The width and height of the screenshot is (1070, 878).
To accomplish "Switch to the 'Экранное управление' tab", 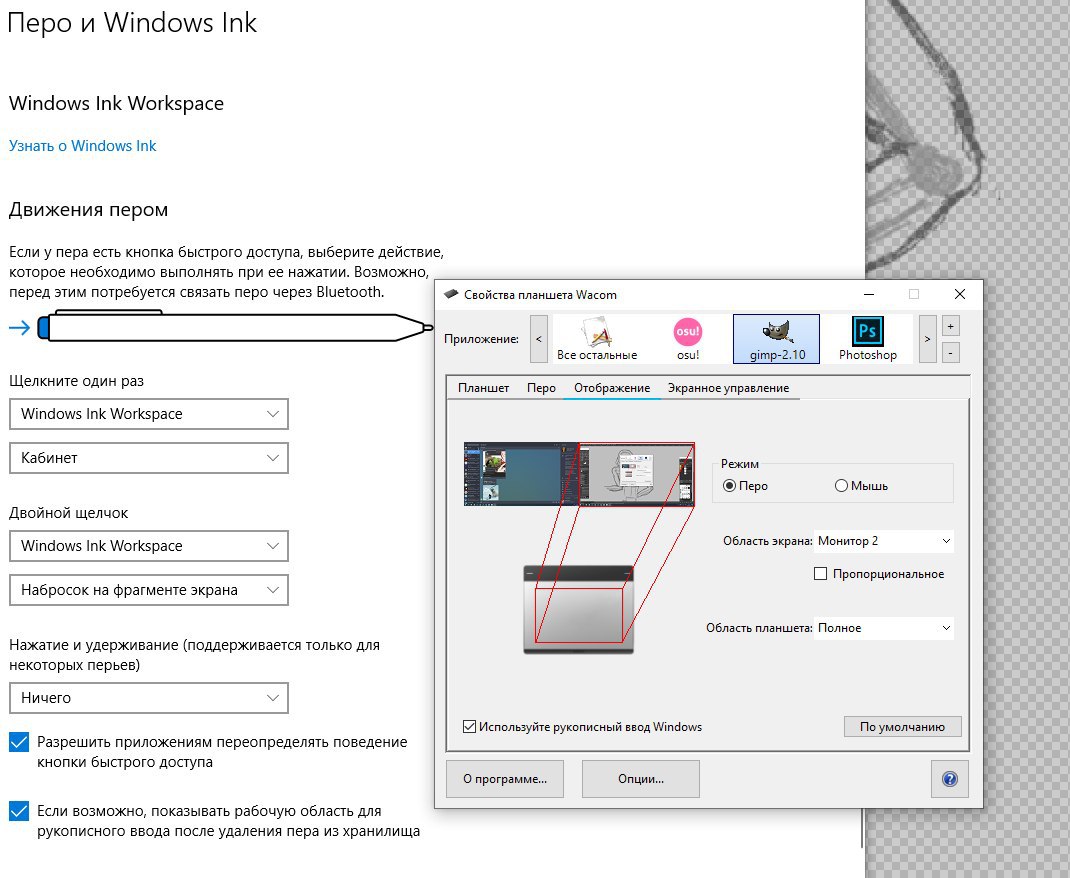I will coord(728,387).
